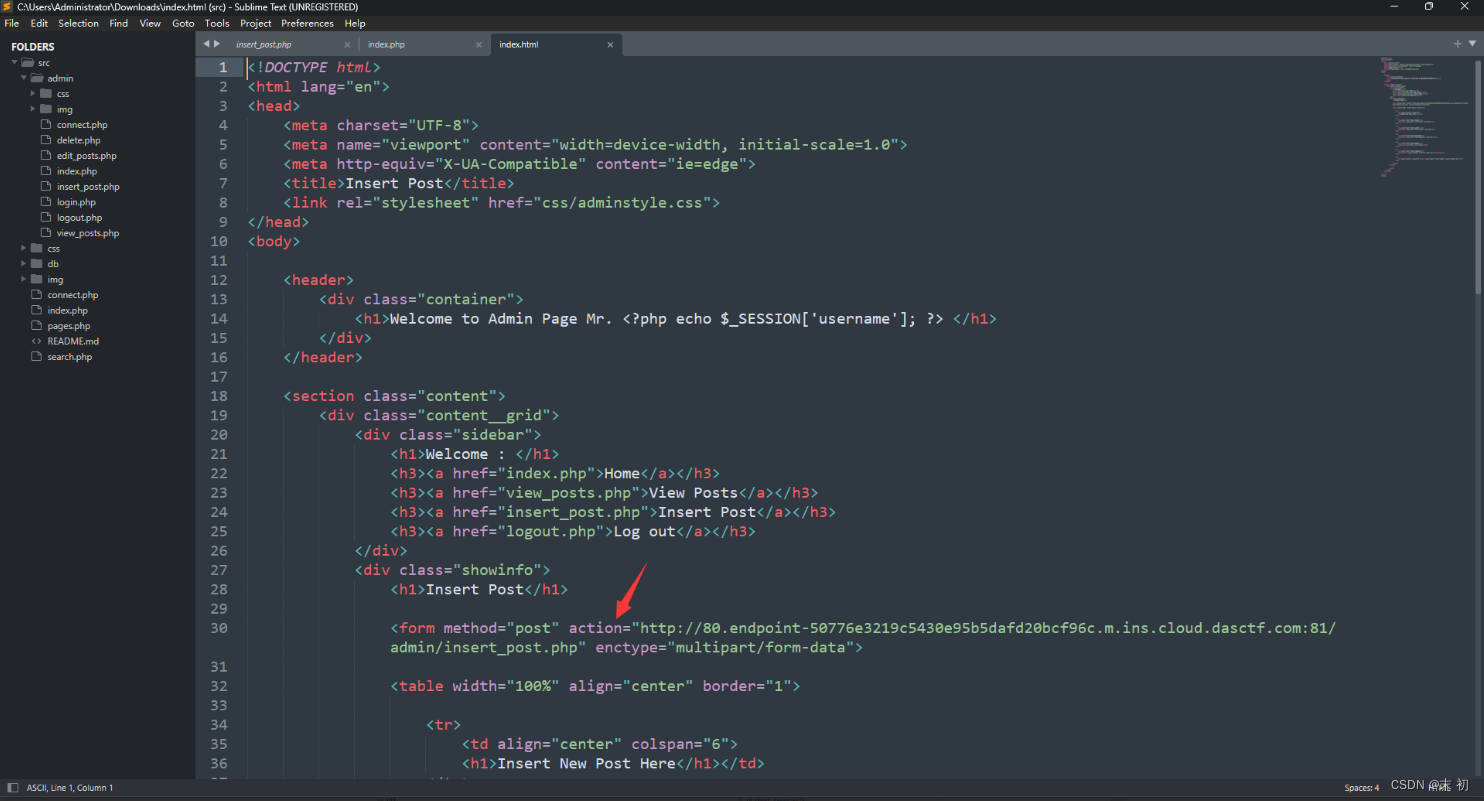
Task: Collapse the admin folder
Action: pyautogui.click(x=24, y=78)
